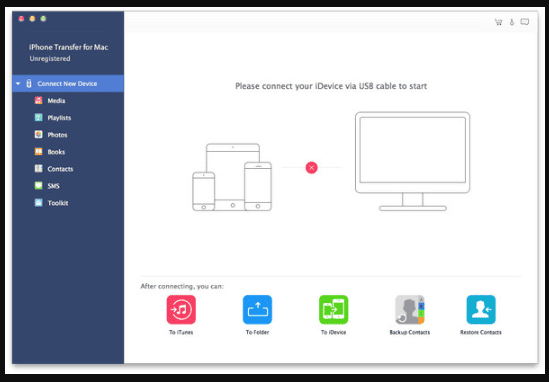Image resolution: width=549 pixels, height=382 pixels.
Task: Open the feedback message icon
Action: [524, 22]
